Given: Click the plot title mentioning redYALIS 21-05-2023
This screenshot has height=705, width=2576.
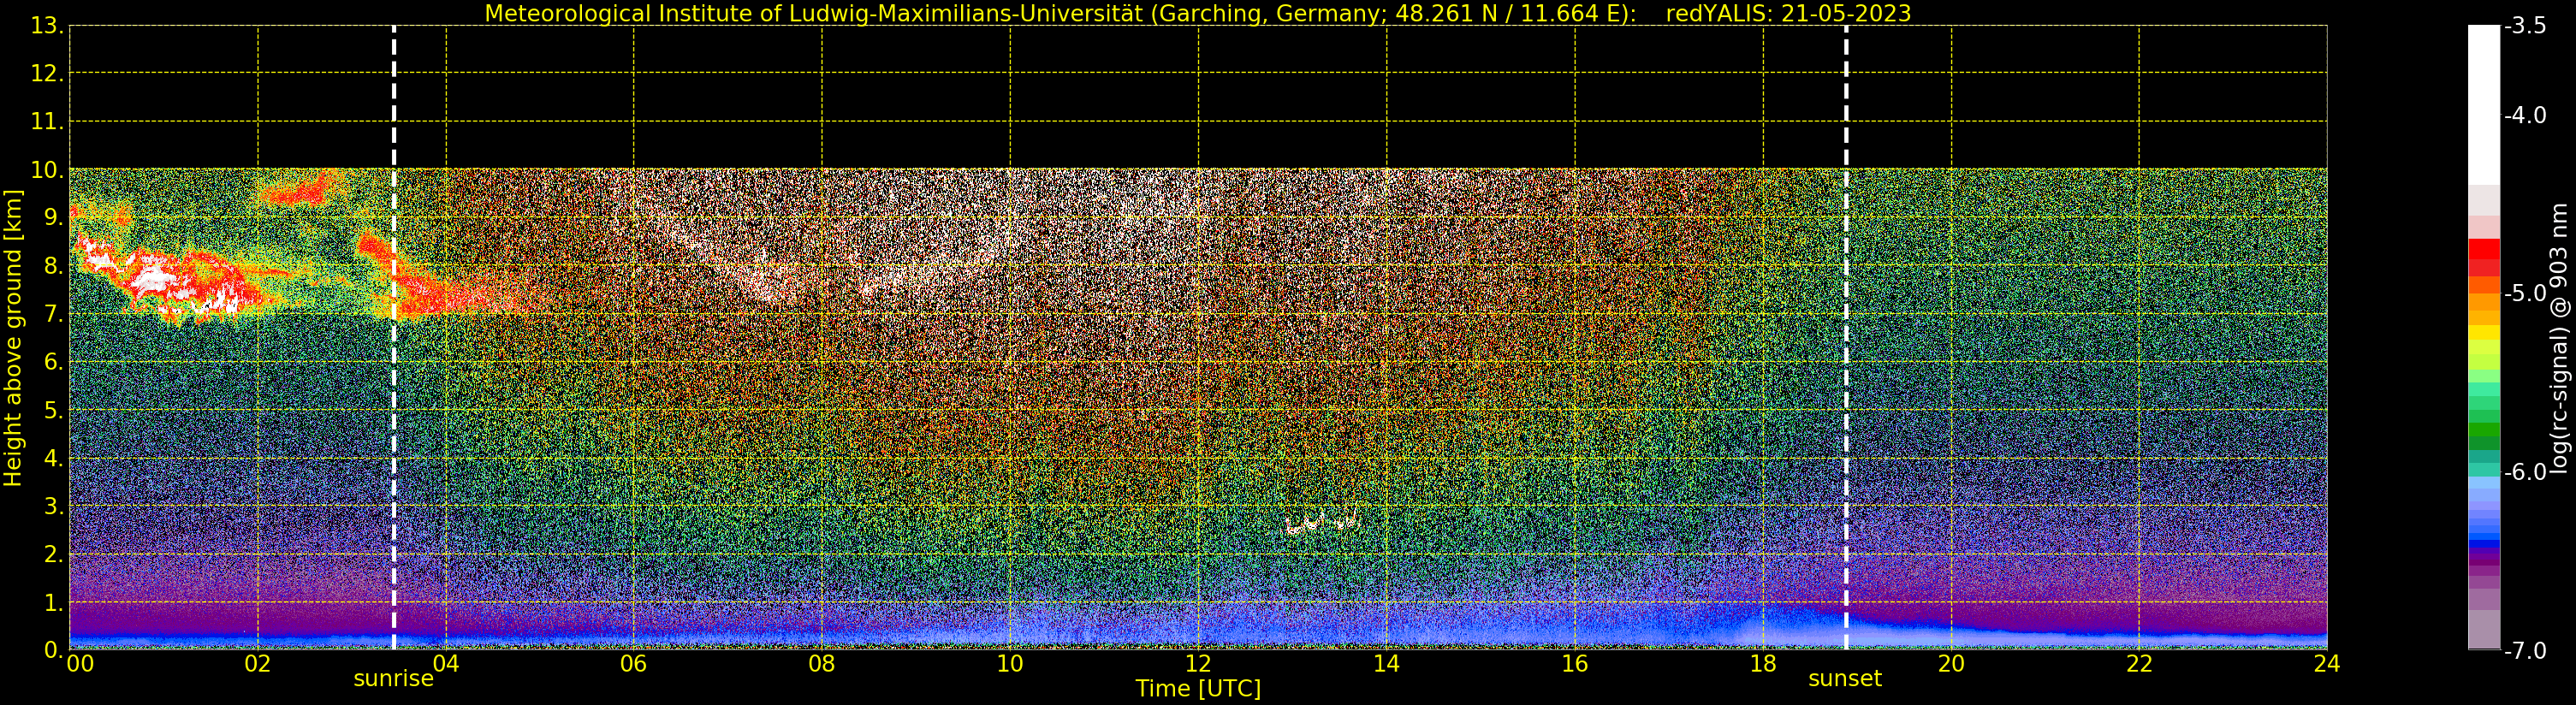Looking at the screenshot, I should tap(1197, 13).
